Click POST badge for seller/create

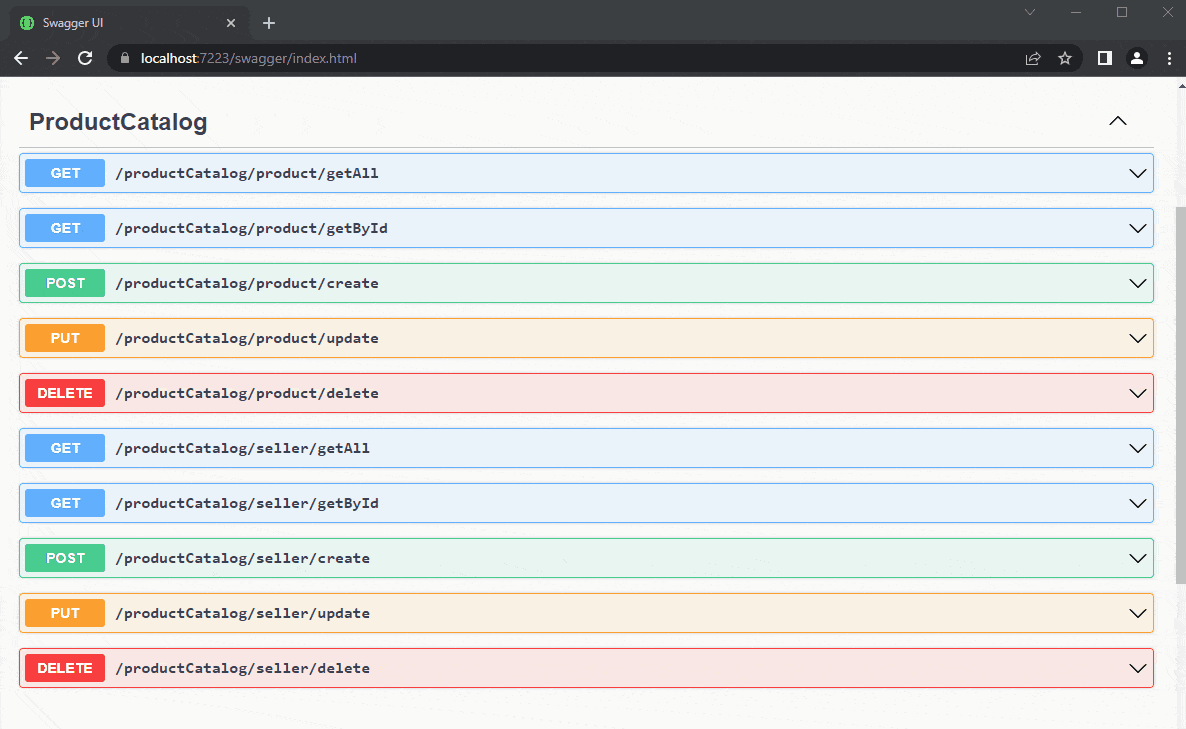click(x=65, y=558)
